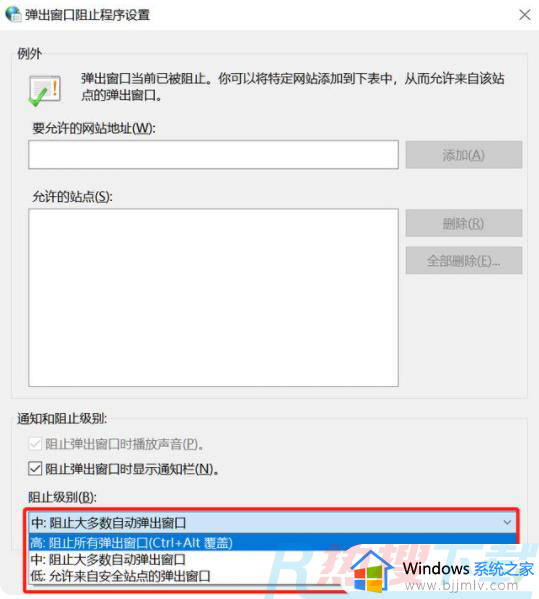This screenshot has height=599, width=539.
Task: Click the 允许的站点(S) label
Action: 72,197
